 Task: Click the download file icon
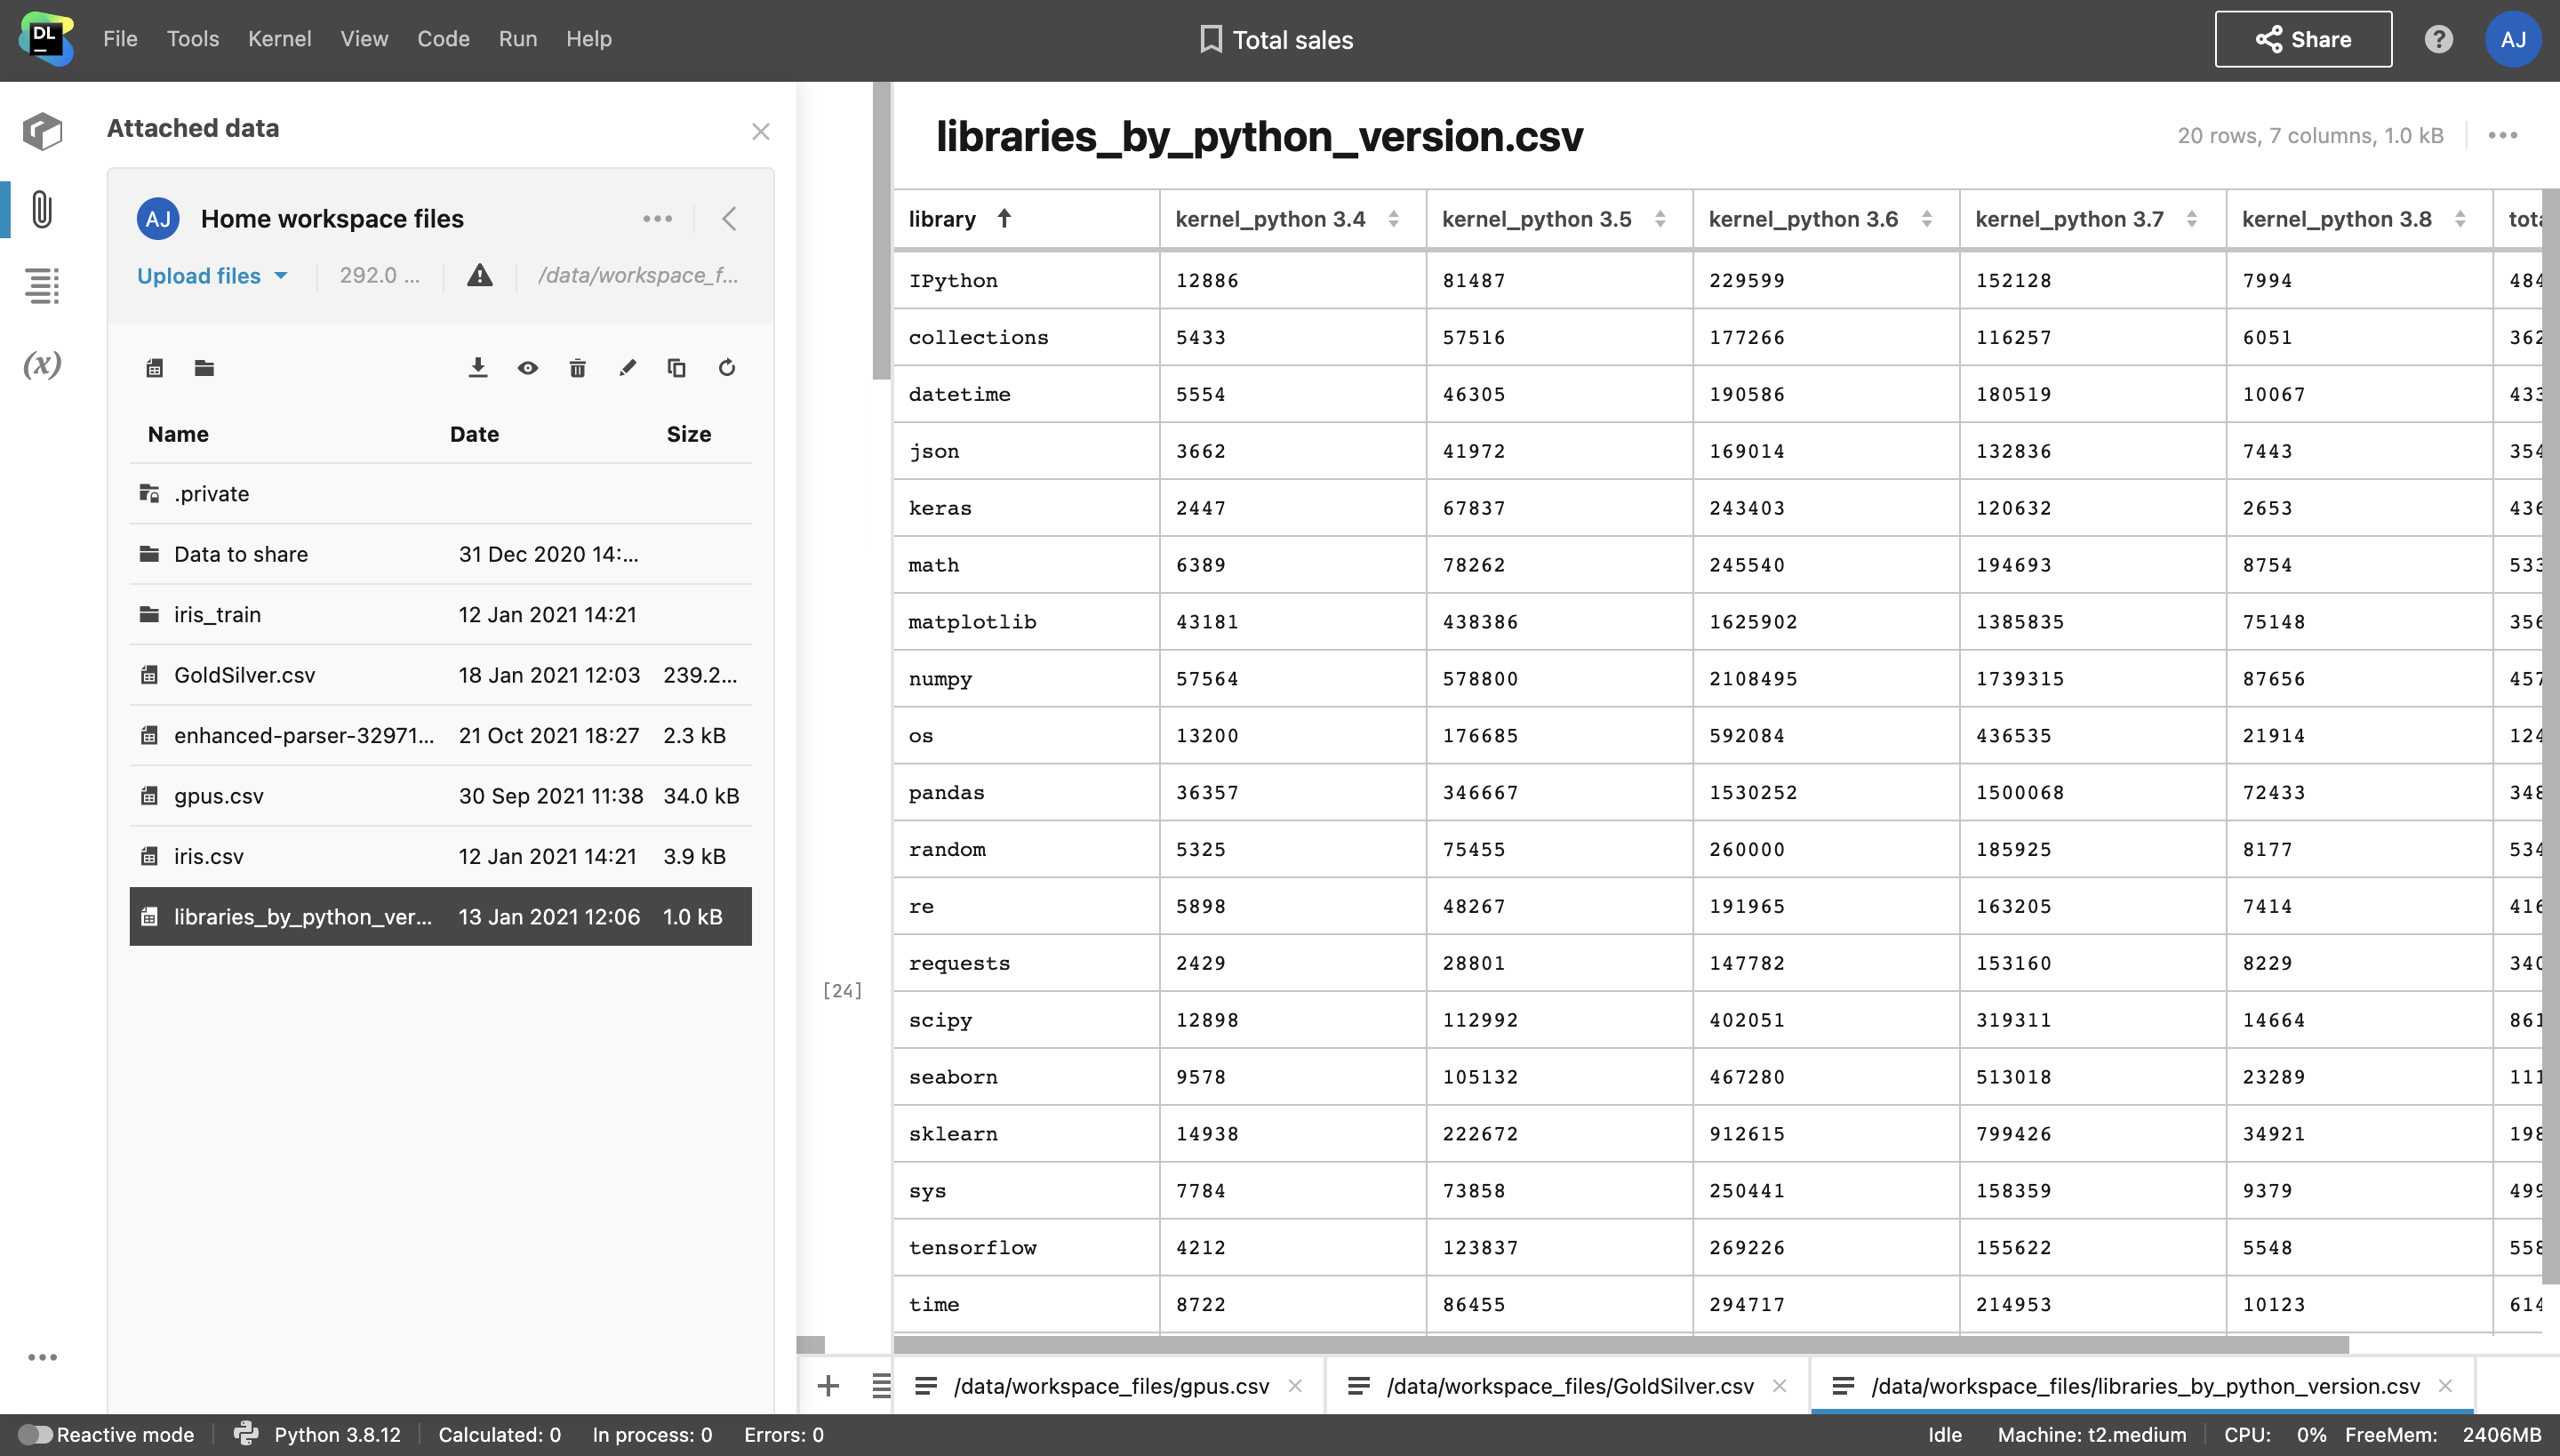(x=478, y=368)
